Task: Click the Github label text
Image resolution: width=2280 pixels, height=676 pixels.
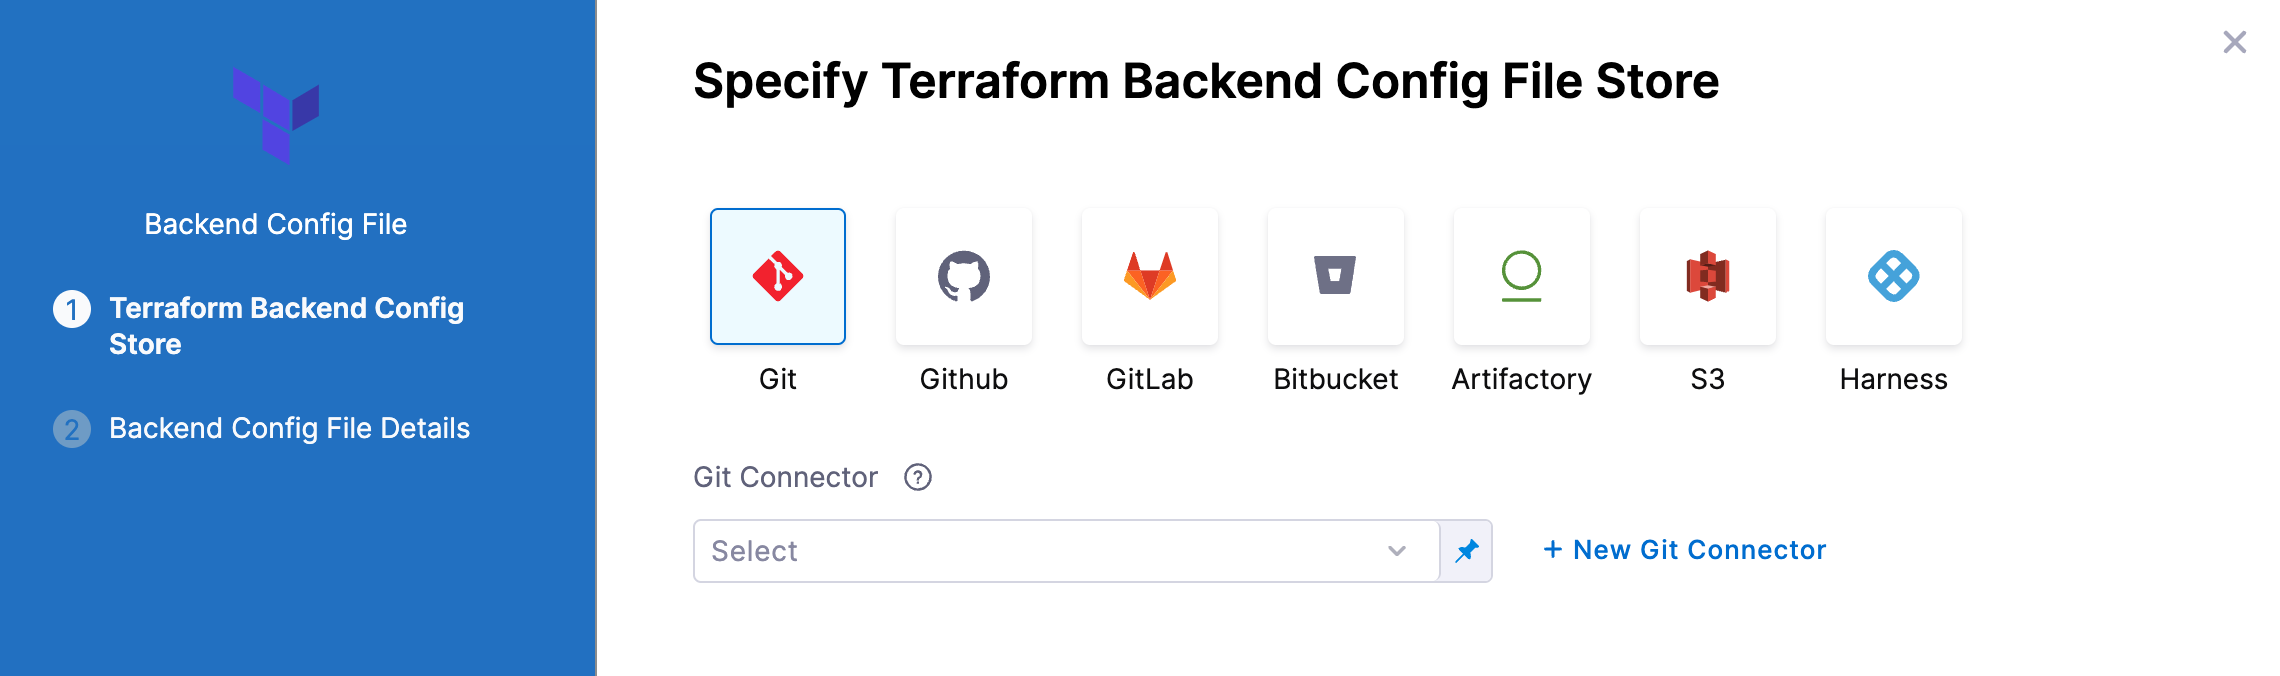Action: tap(964, 380)
